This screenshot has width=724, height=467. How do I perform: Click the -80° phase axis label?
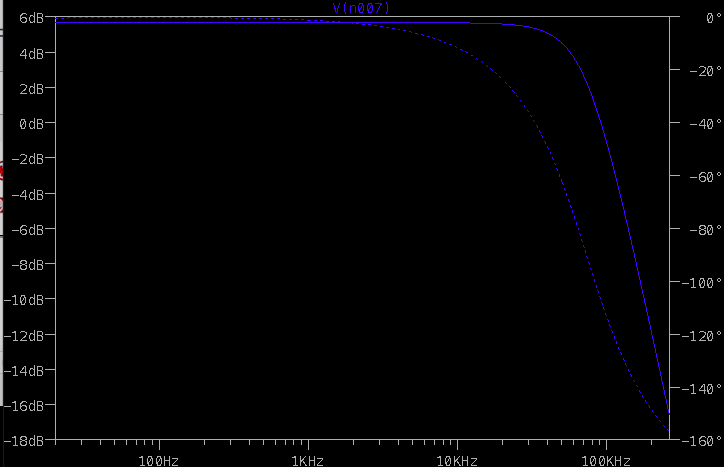tap(706, 230)
